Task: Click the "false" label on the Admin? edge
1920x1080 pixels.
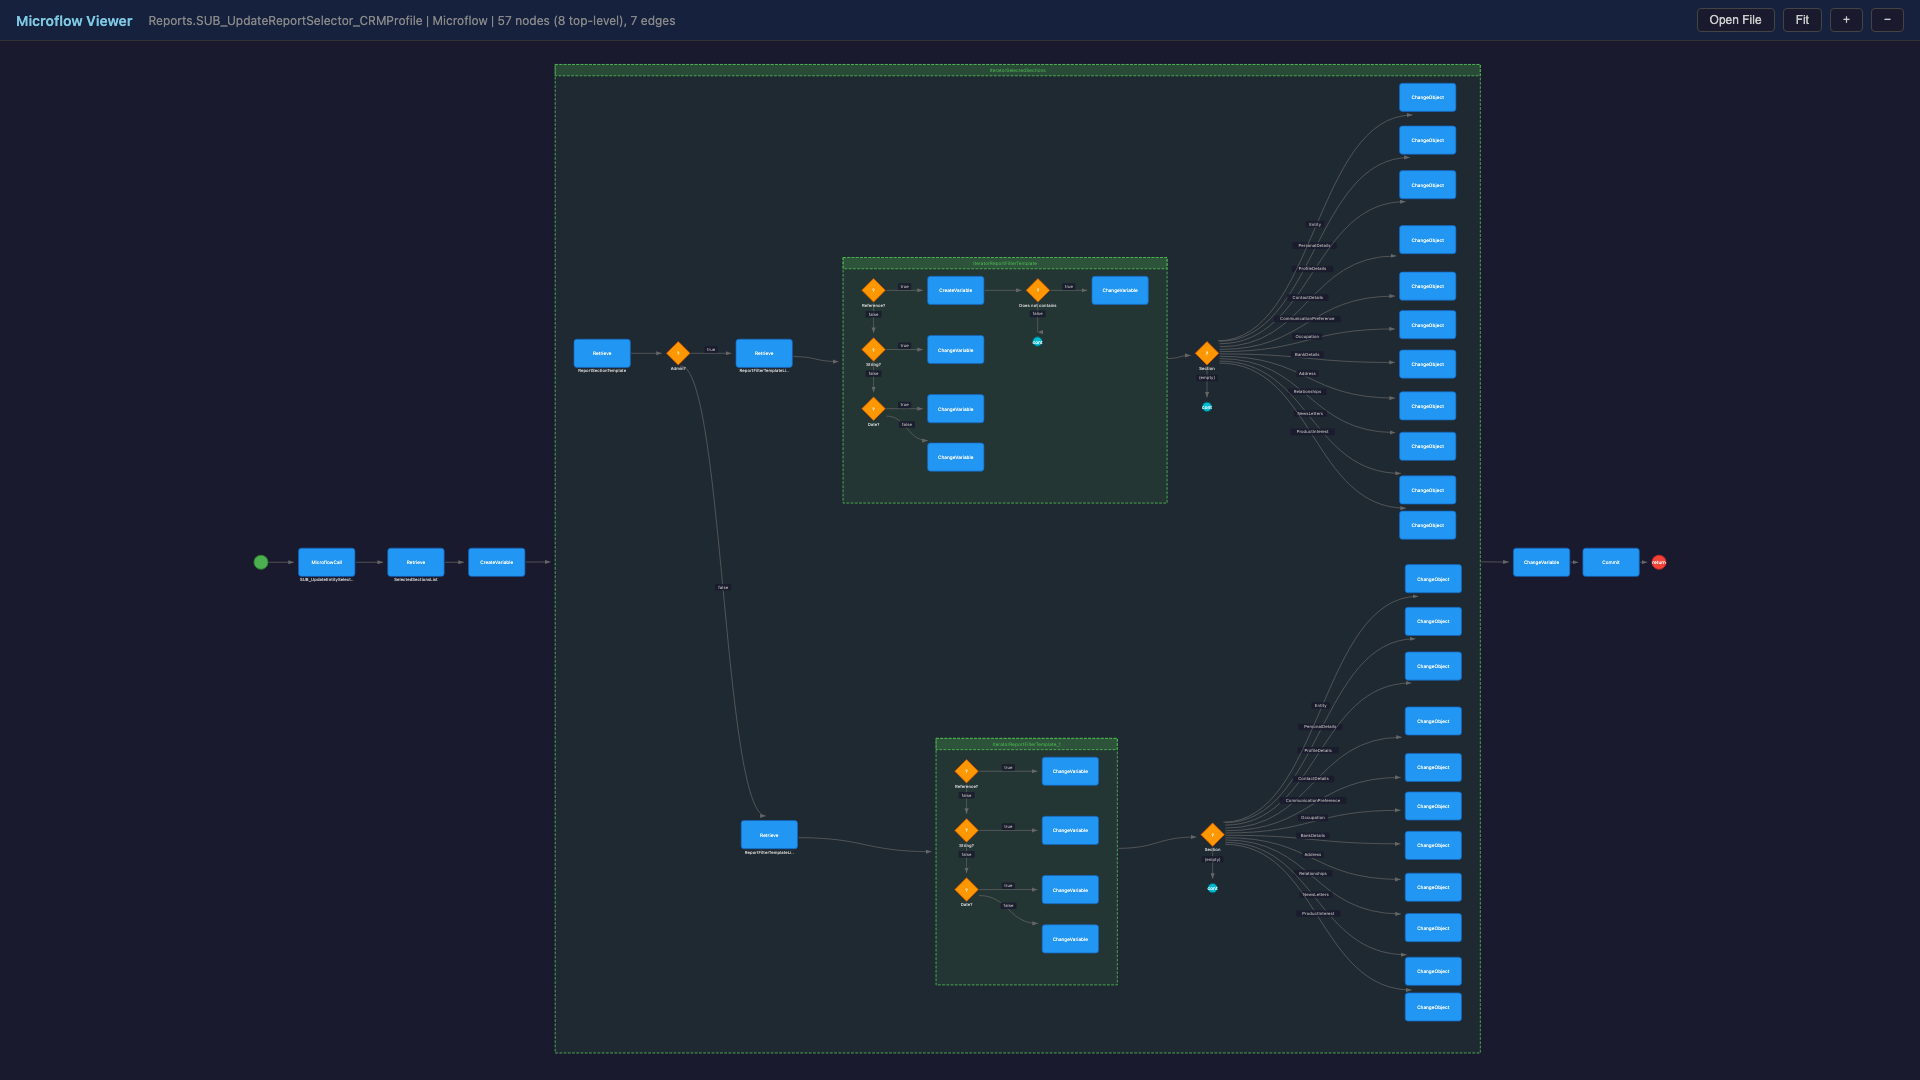Action: pos(723,587)
